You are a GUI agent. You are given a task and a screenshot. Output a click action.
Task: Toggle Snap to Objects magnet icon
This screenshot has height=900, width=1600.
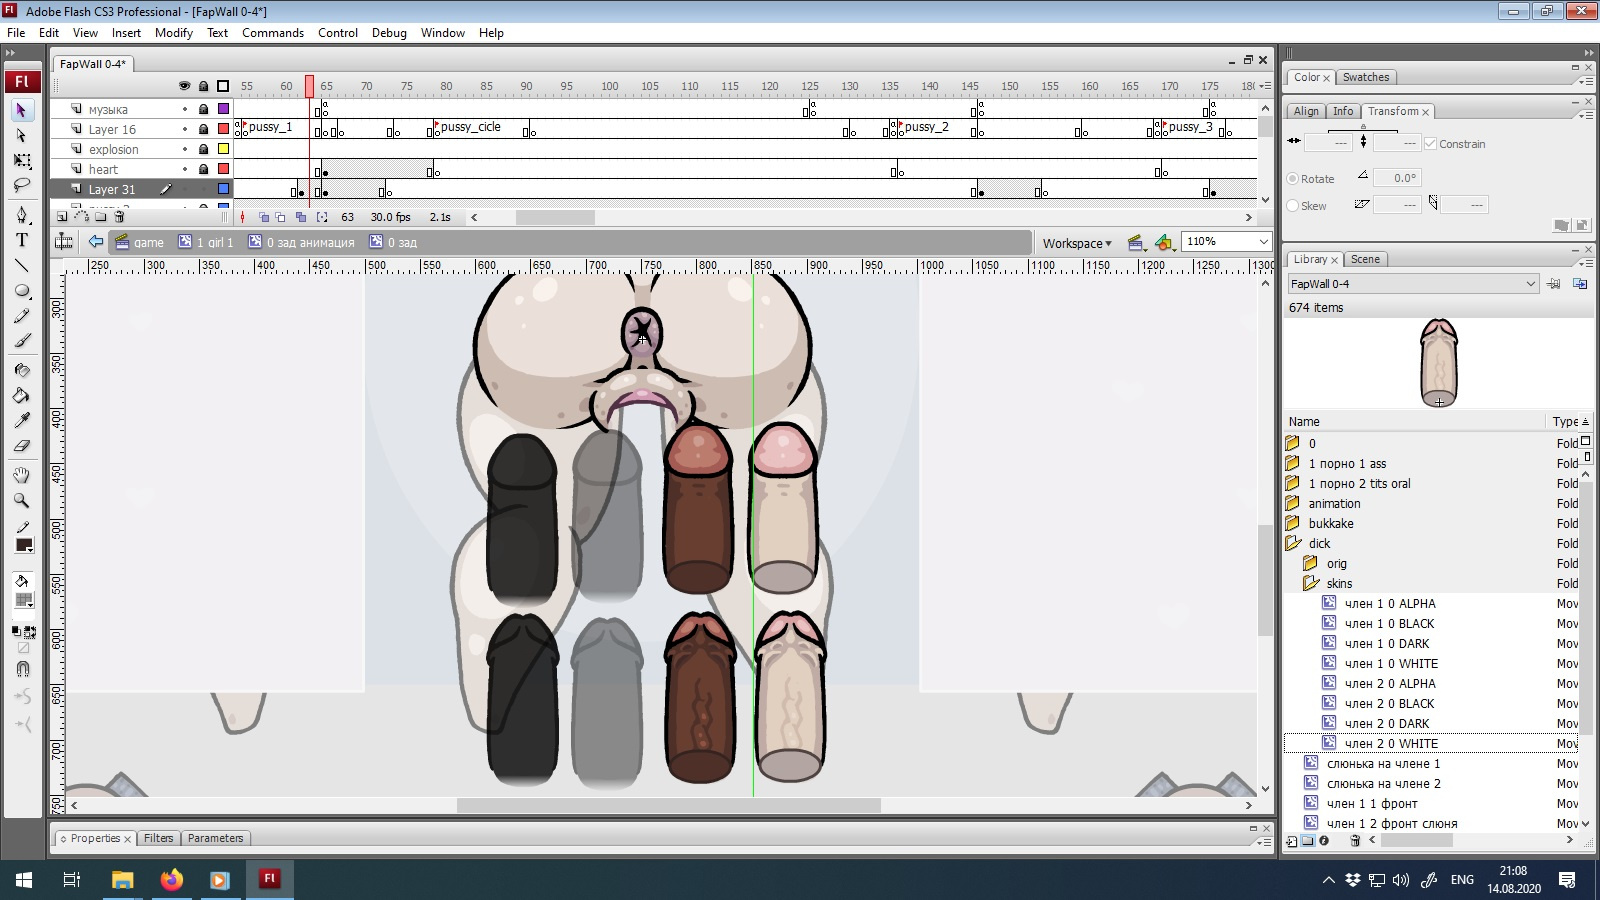tap(22, 669)
